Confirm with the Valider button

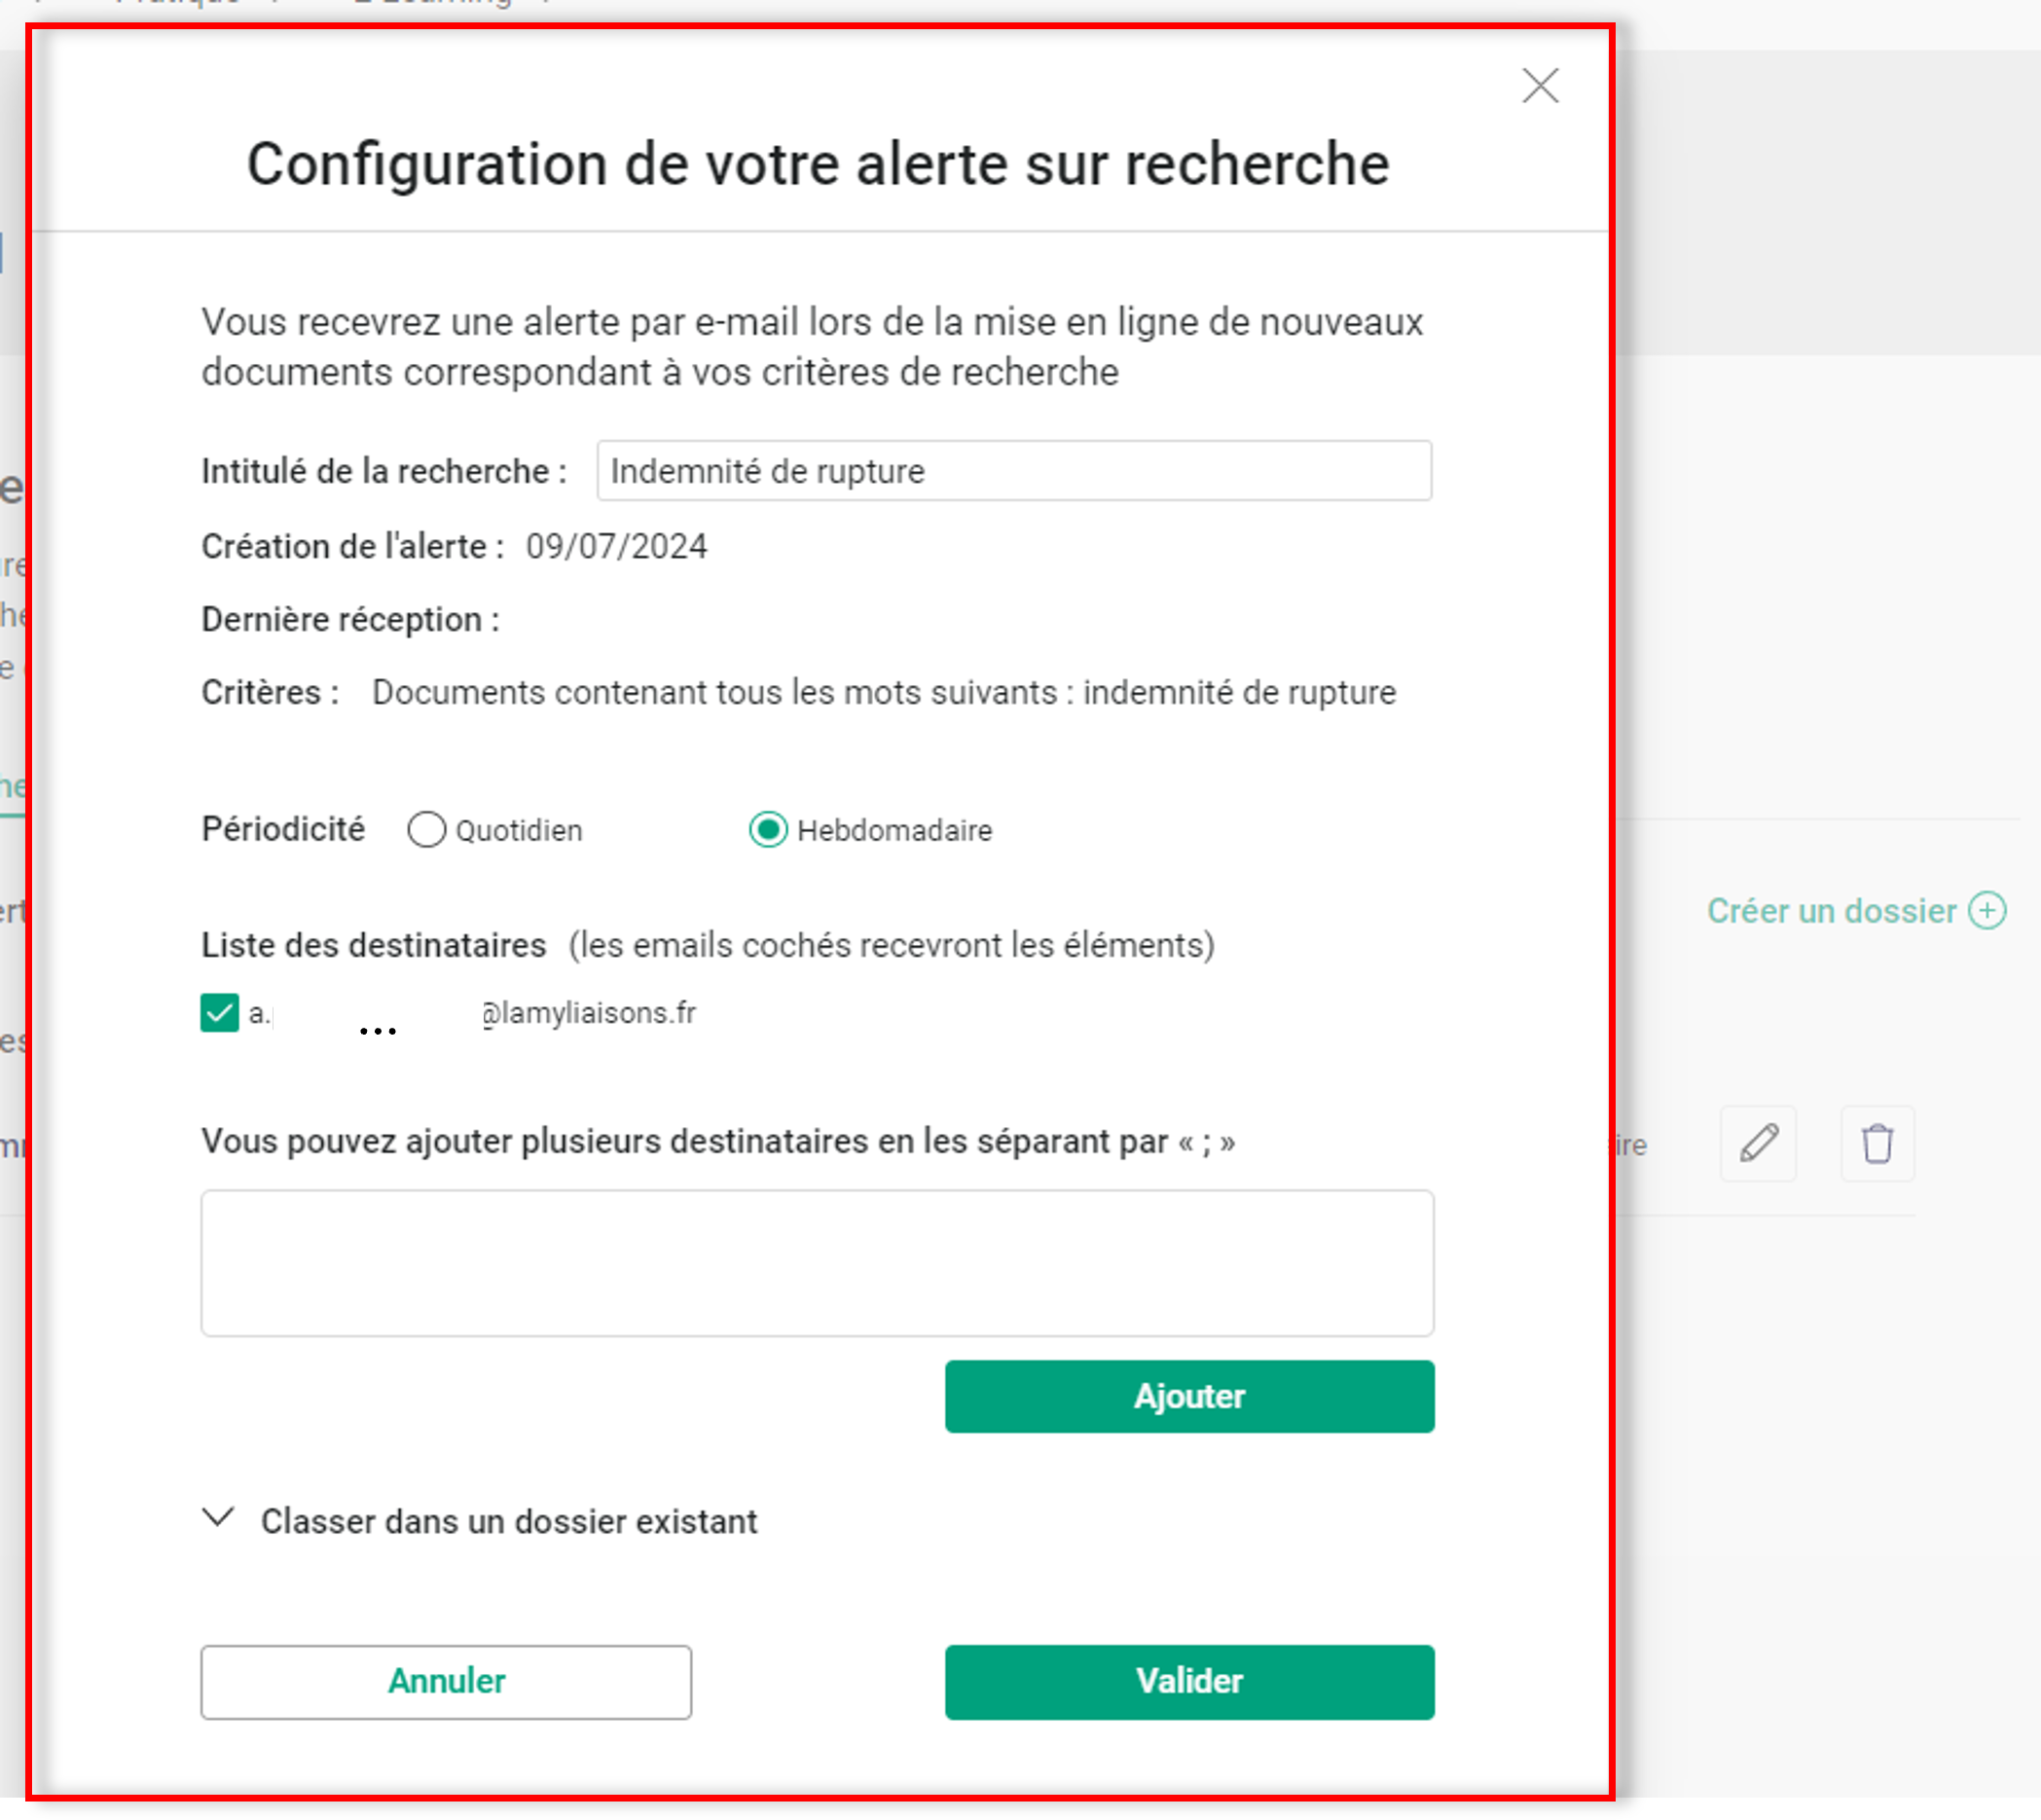(x=1189, y=1682)
